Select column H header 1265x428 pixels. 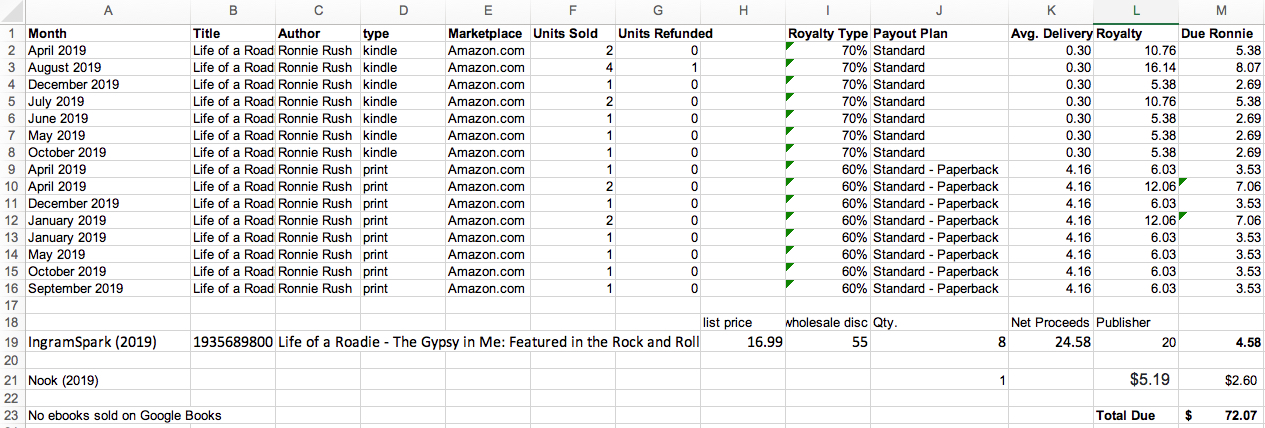744,11
